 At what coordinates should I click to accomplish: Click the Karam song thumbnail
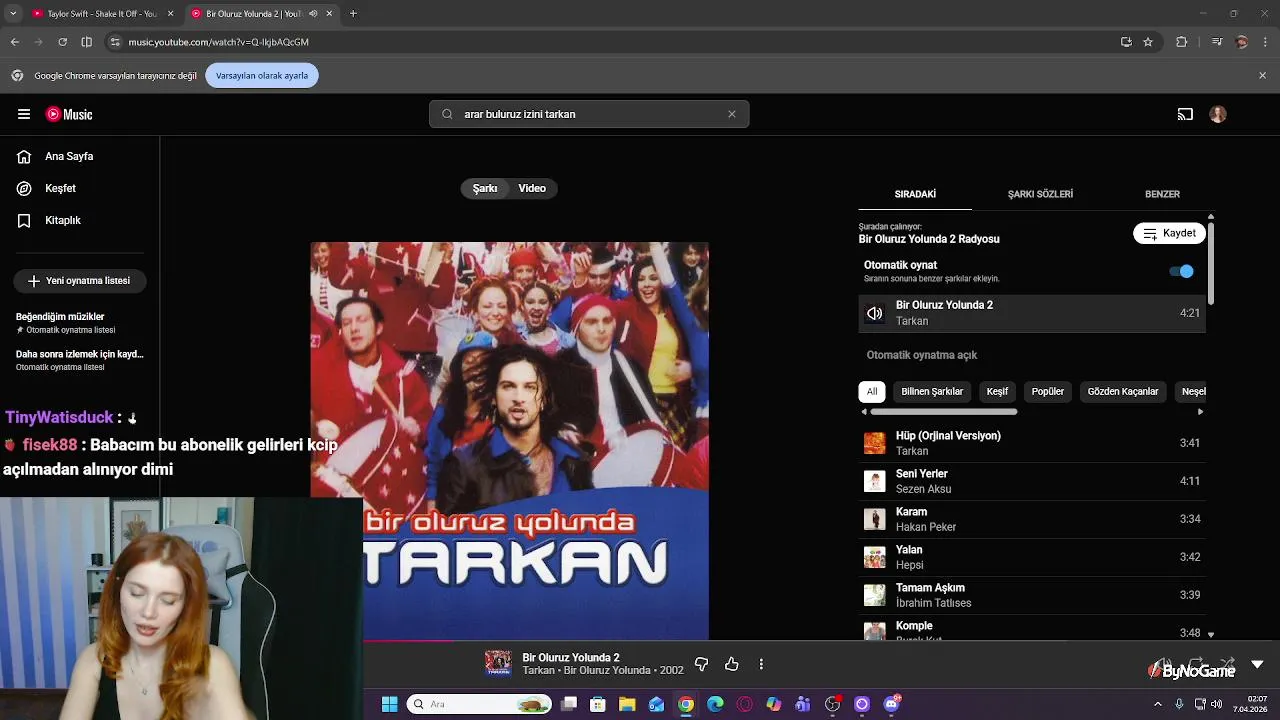coord(875,519)
